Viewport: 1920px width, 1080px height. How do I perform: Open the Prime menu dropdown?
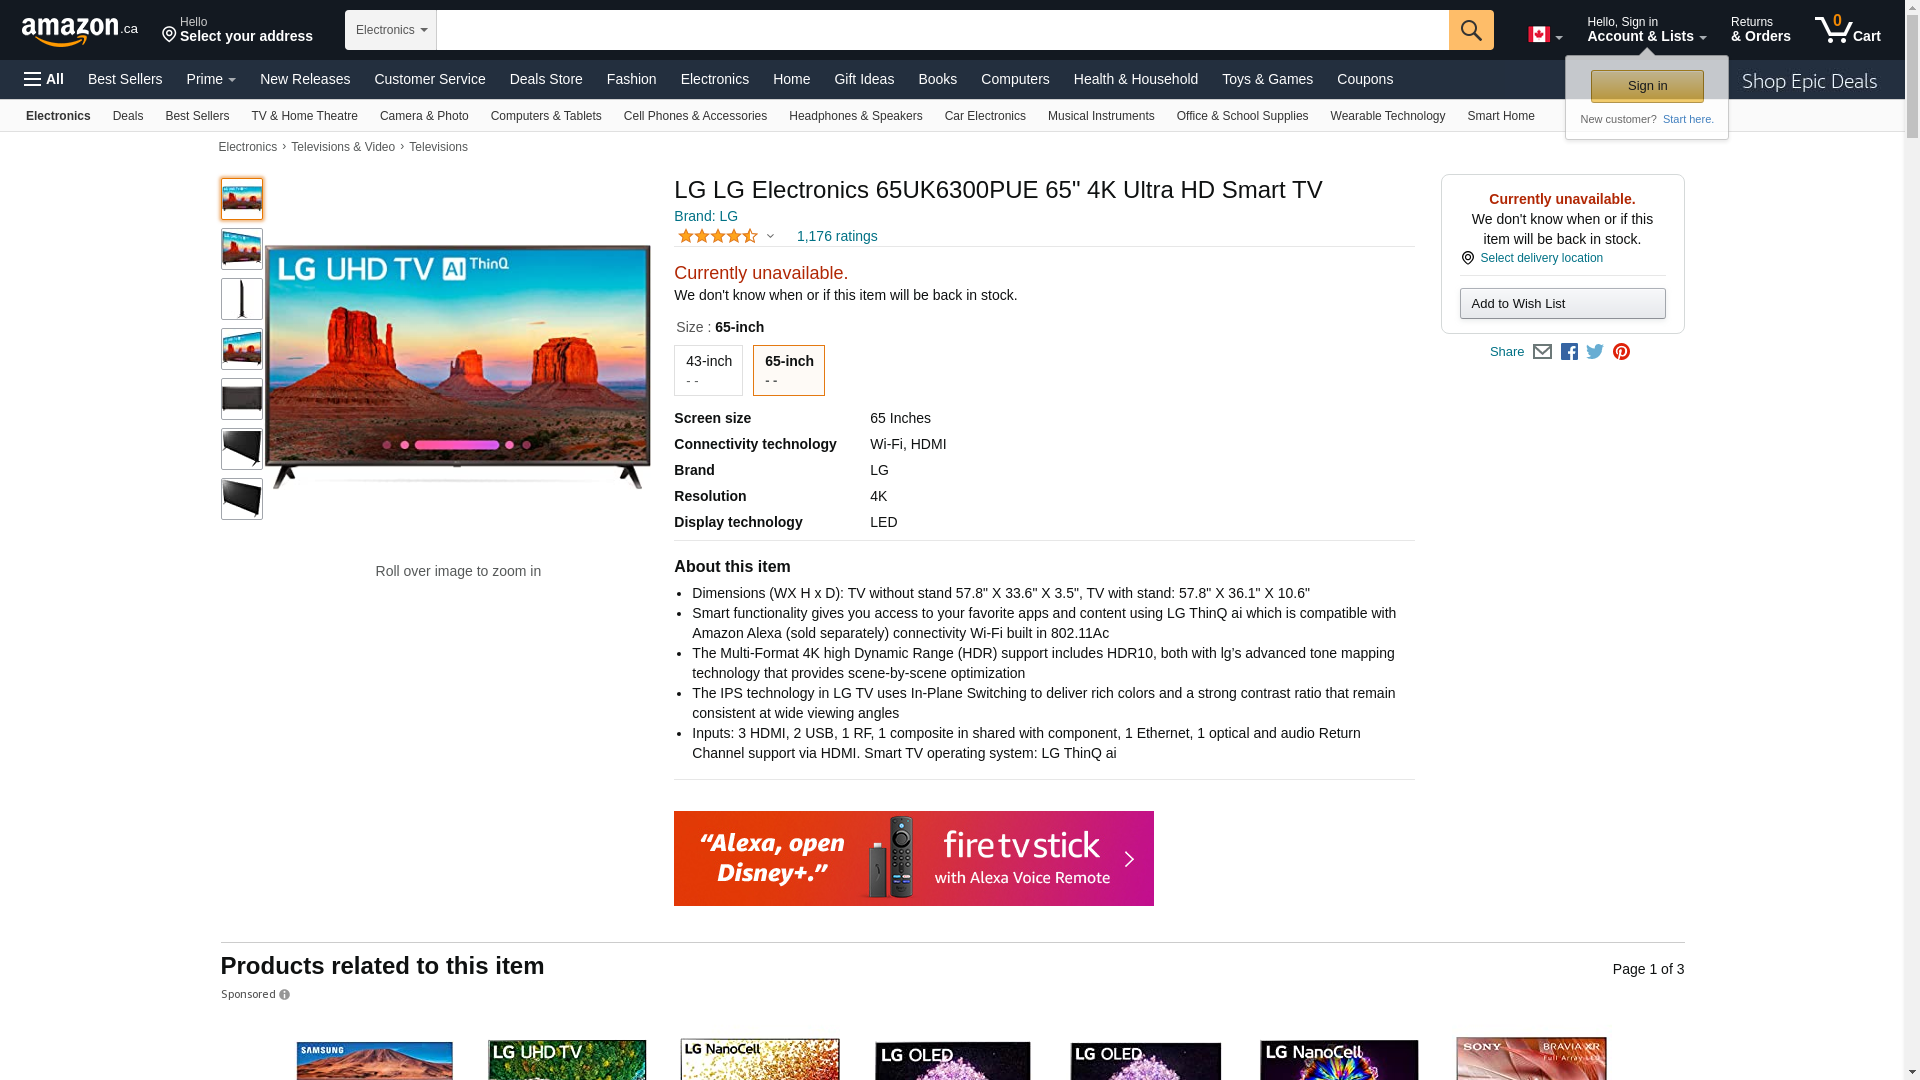point(211,79)
